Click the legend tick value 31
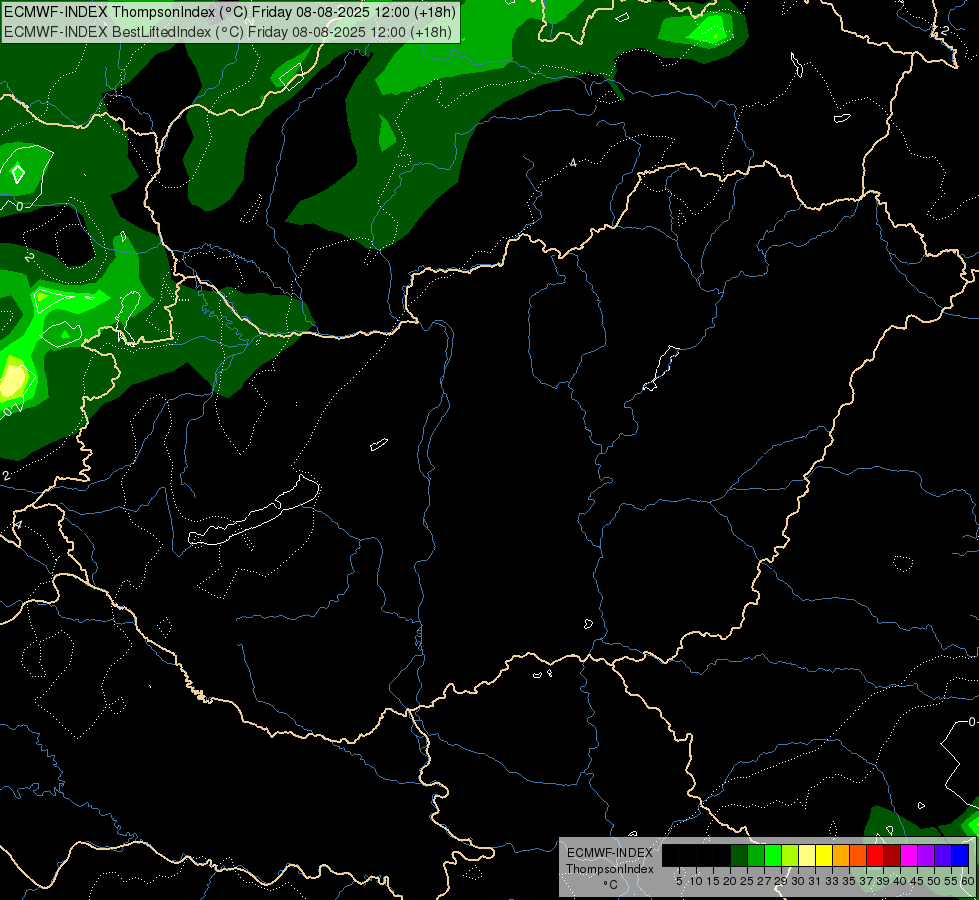The image size is (979, 900). click(815, 881)
